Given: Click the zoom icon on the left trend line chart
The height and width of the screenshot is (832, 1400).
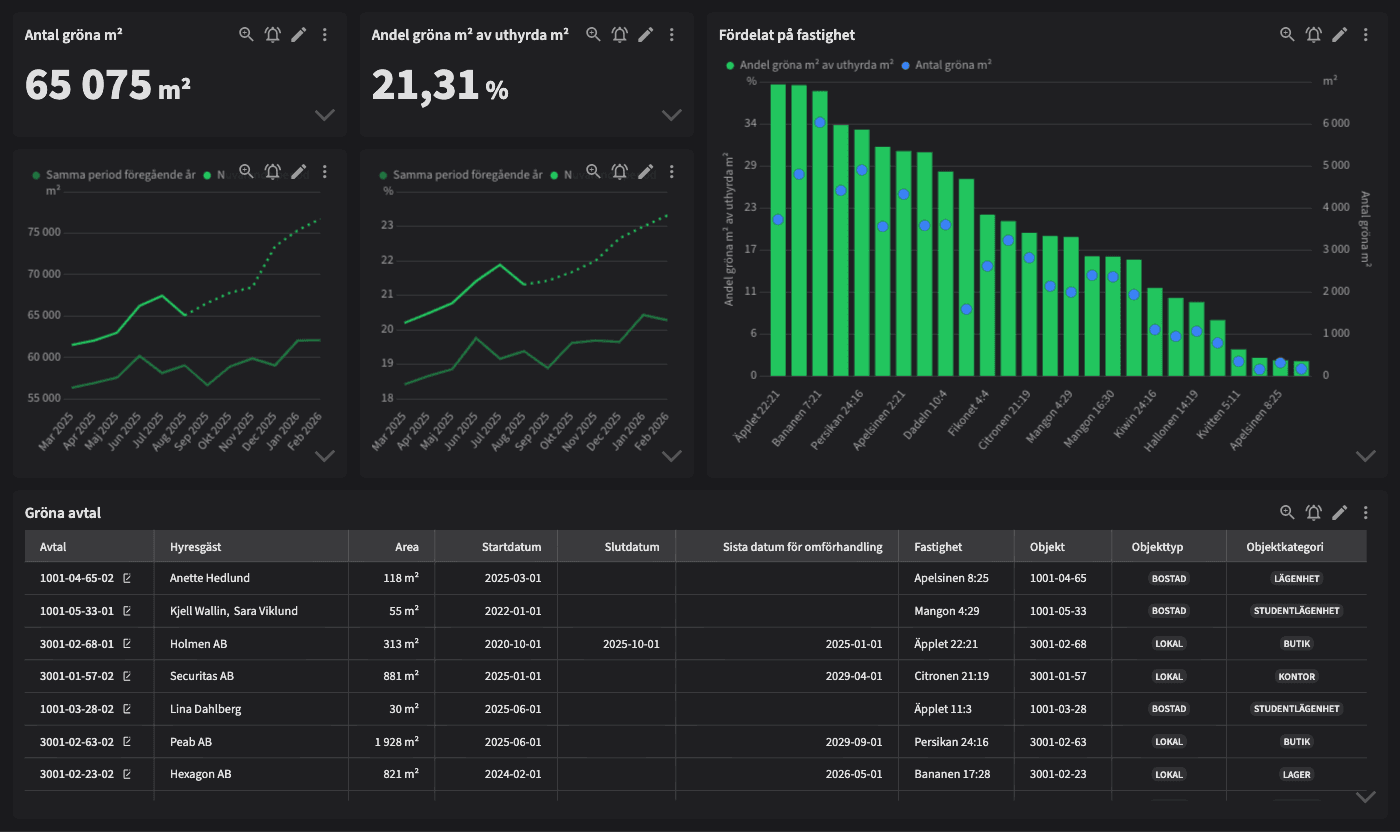Looking at the screenshot, I should (246, 171).
